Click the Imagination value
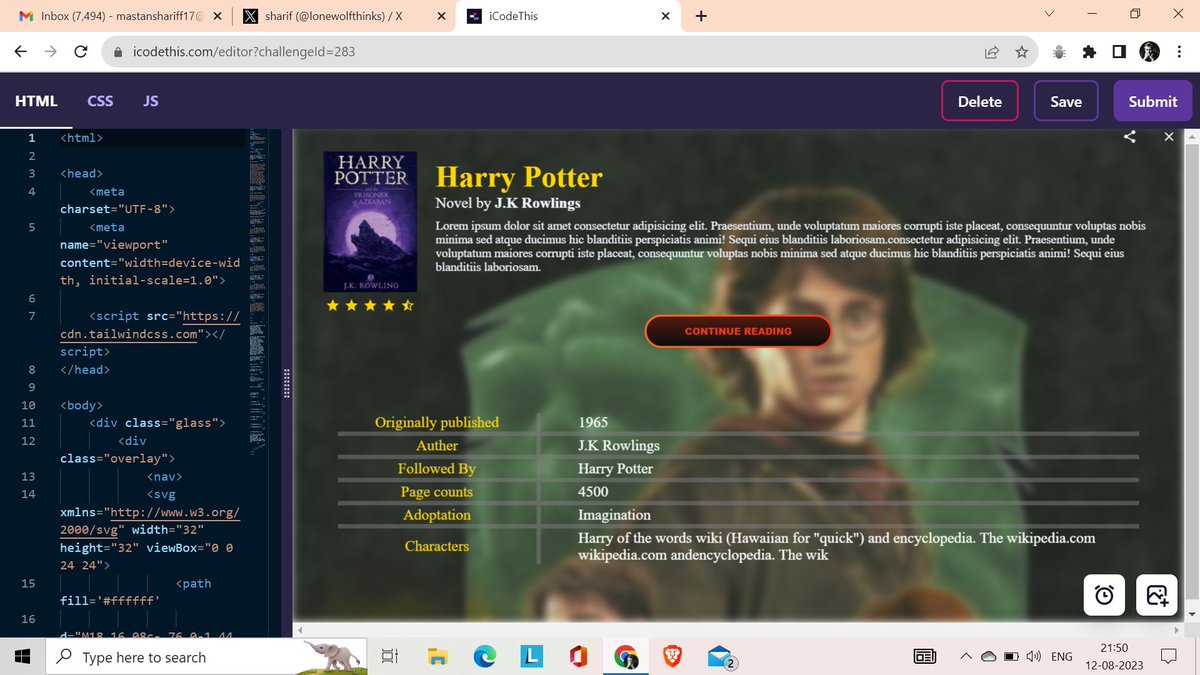1200x675 pixels. pyautogui.click(x=614, y=515)
